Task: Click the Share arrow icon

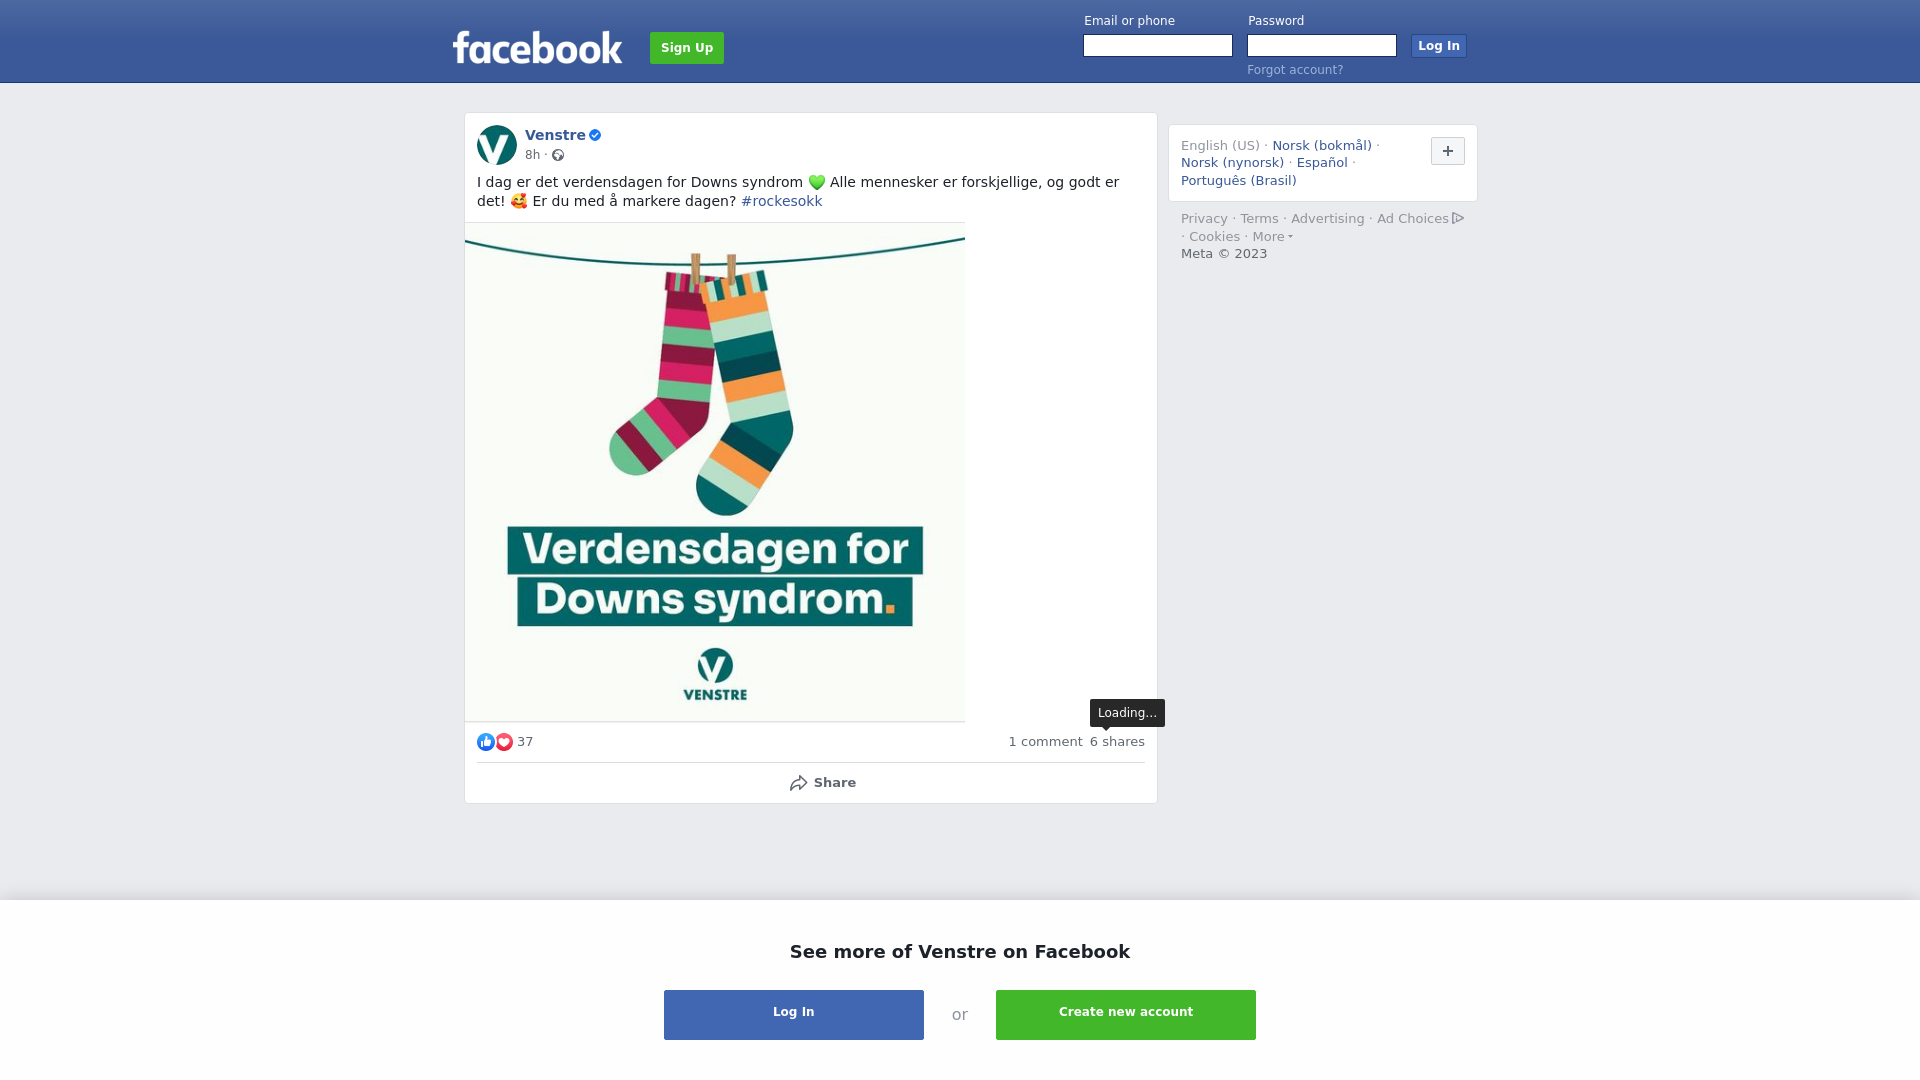Action: tap(798, 783)
